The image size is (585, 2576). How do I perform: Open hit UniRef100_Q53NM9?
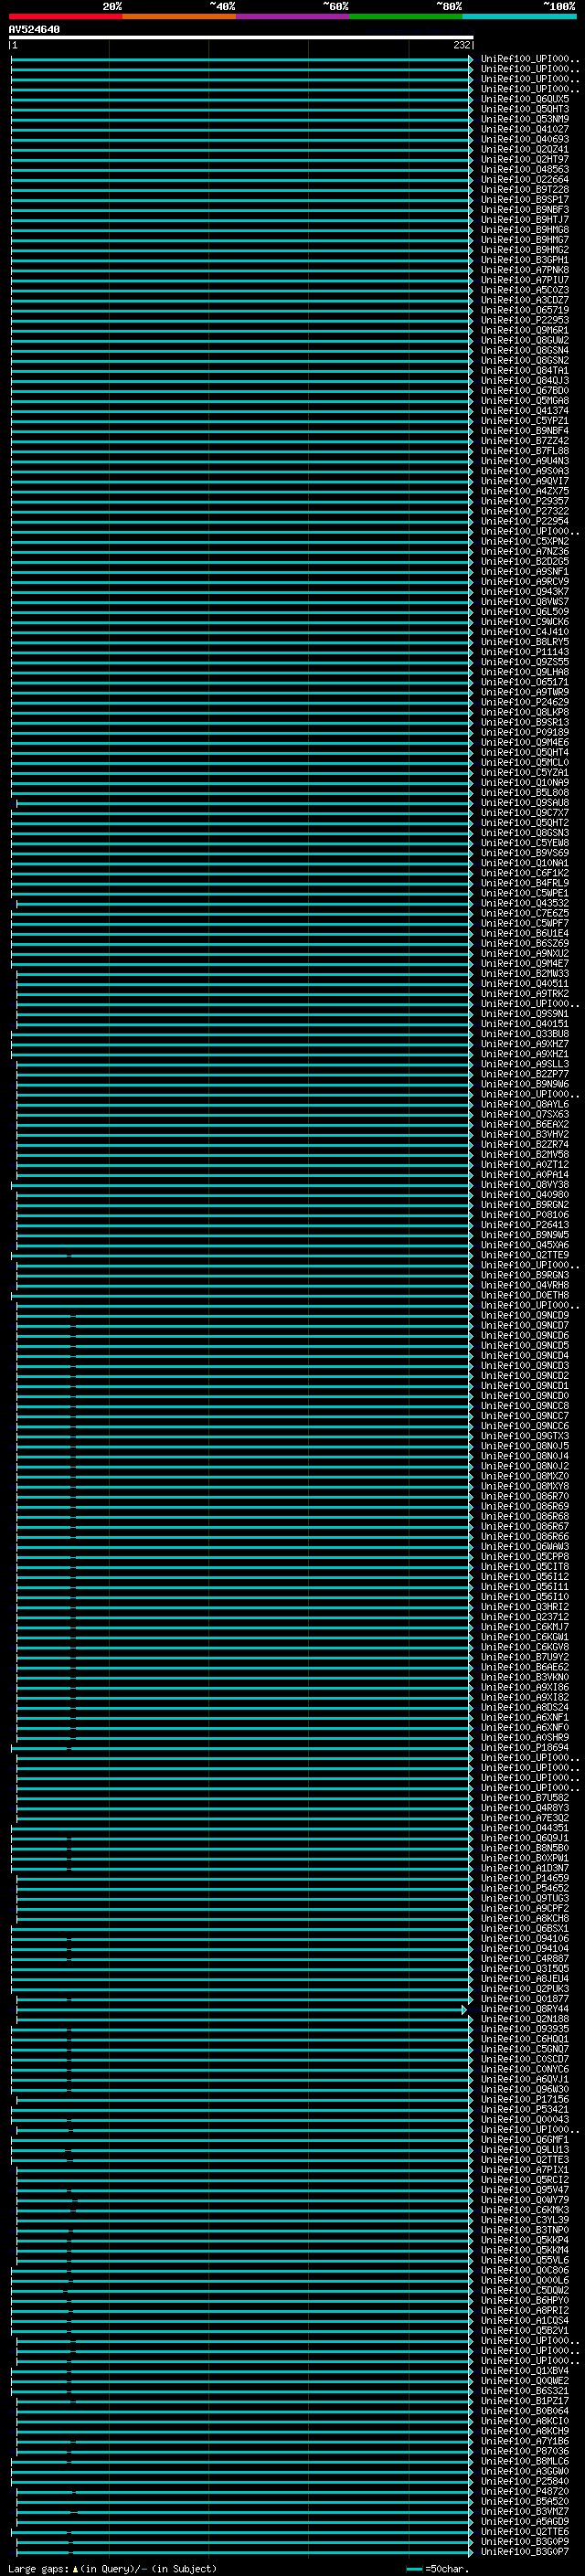[524, 119]
